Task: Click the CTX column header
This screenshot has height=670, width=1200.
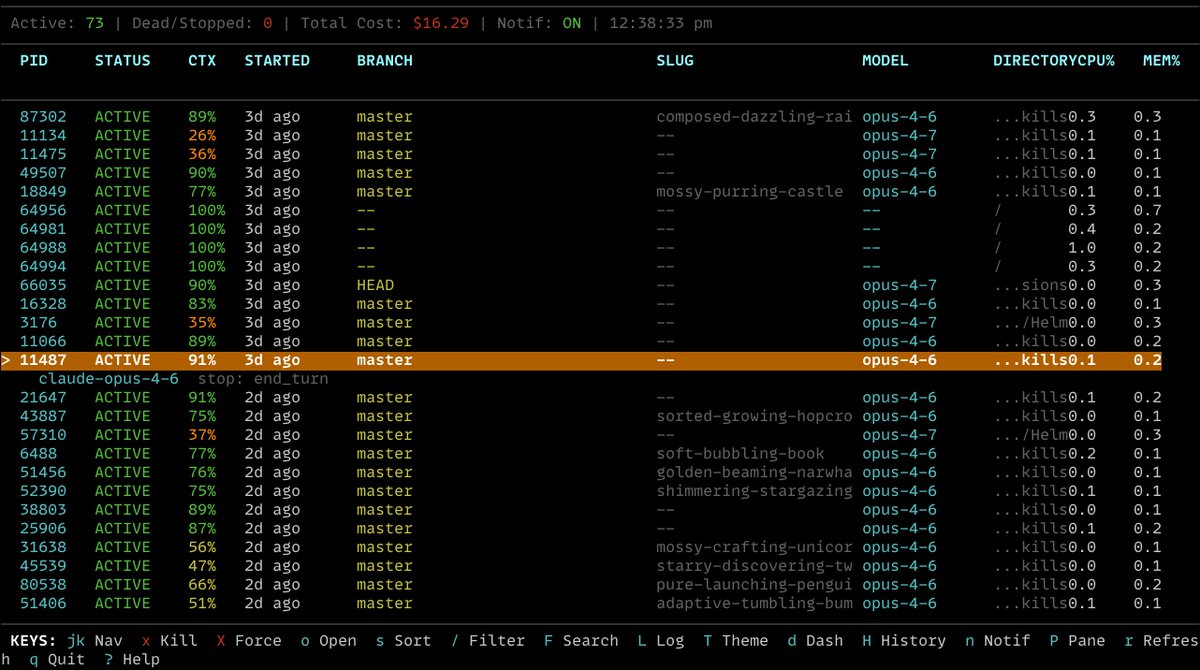Action: coord(202,60)
